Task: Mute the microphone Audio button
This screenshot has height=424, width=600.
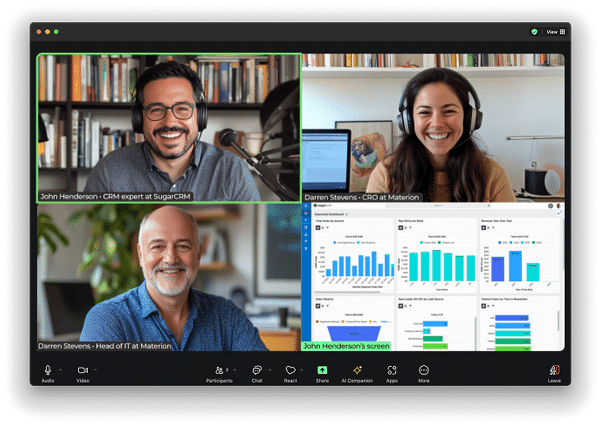Action: pos(47,371)
